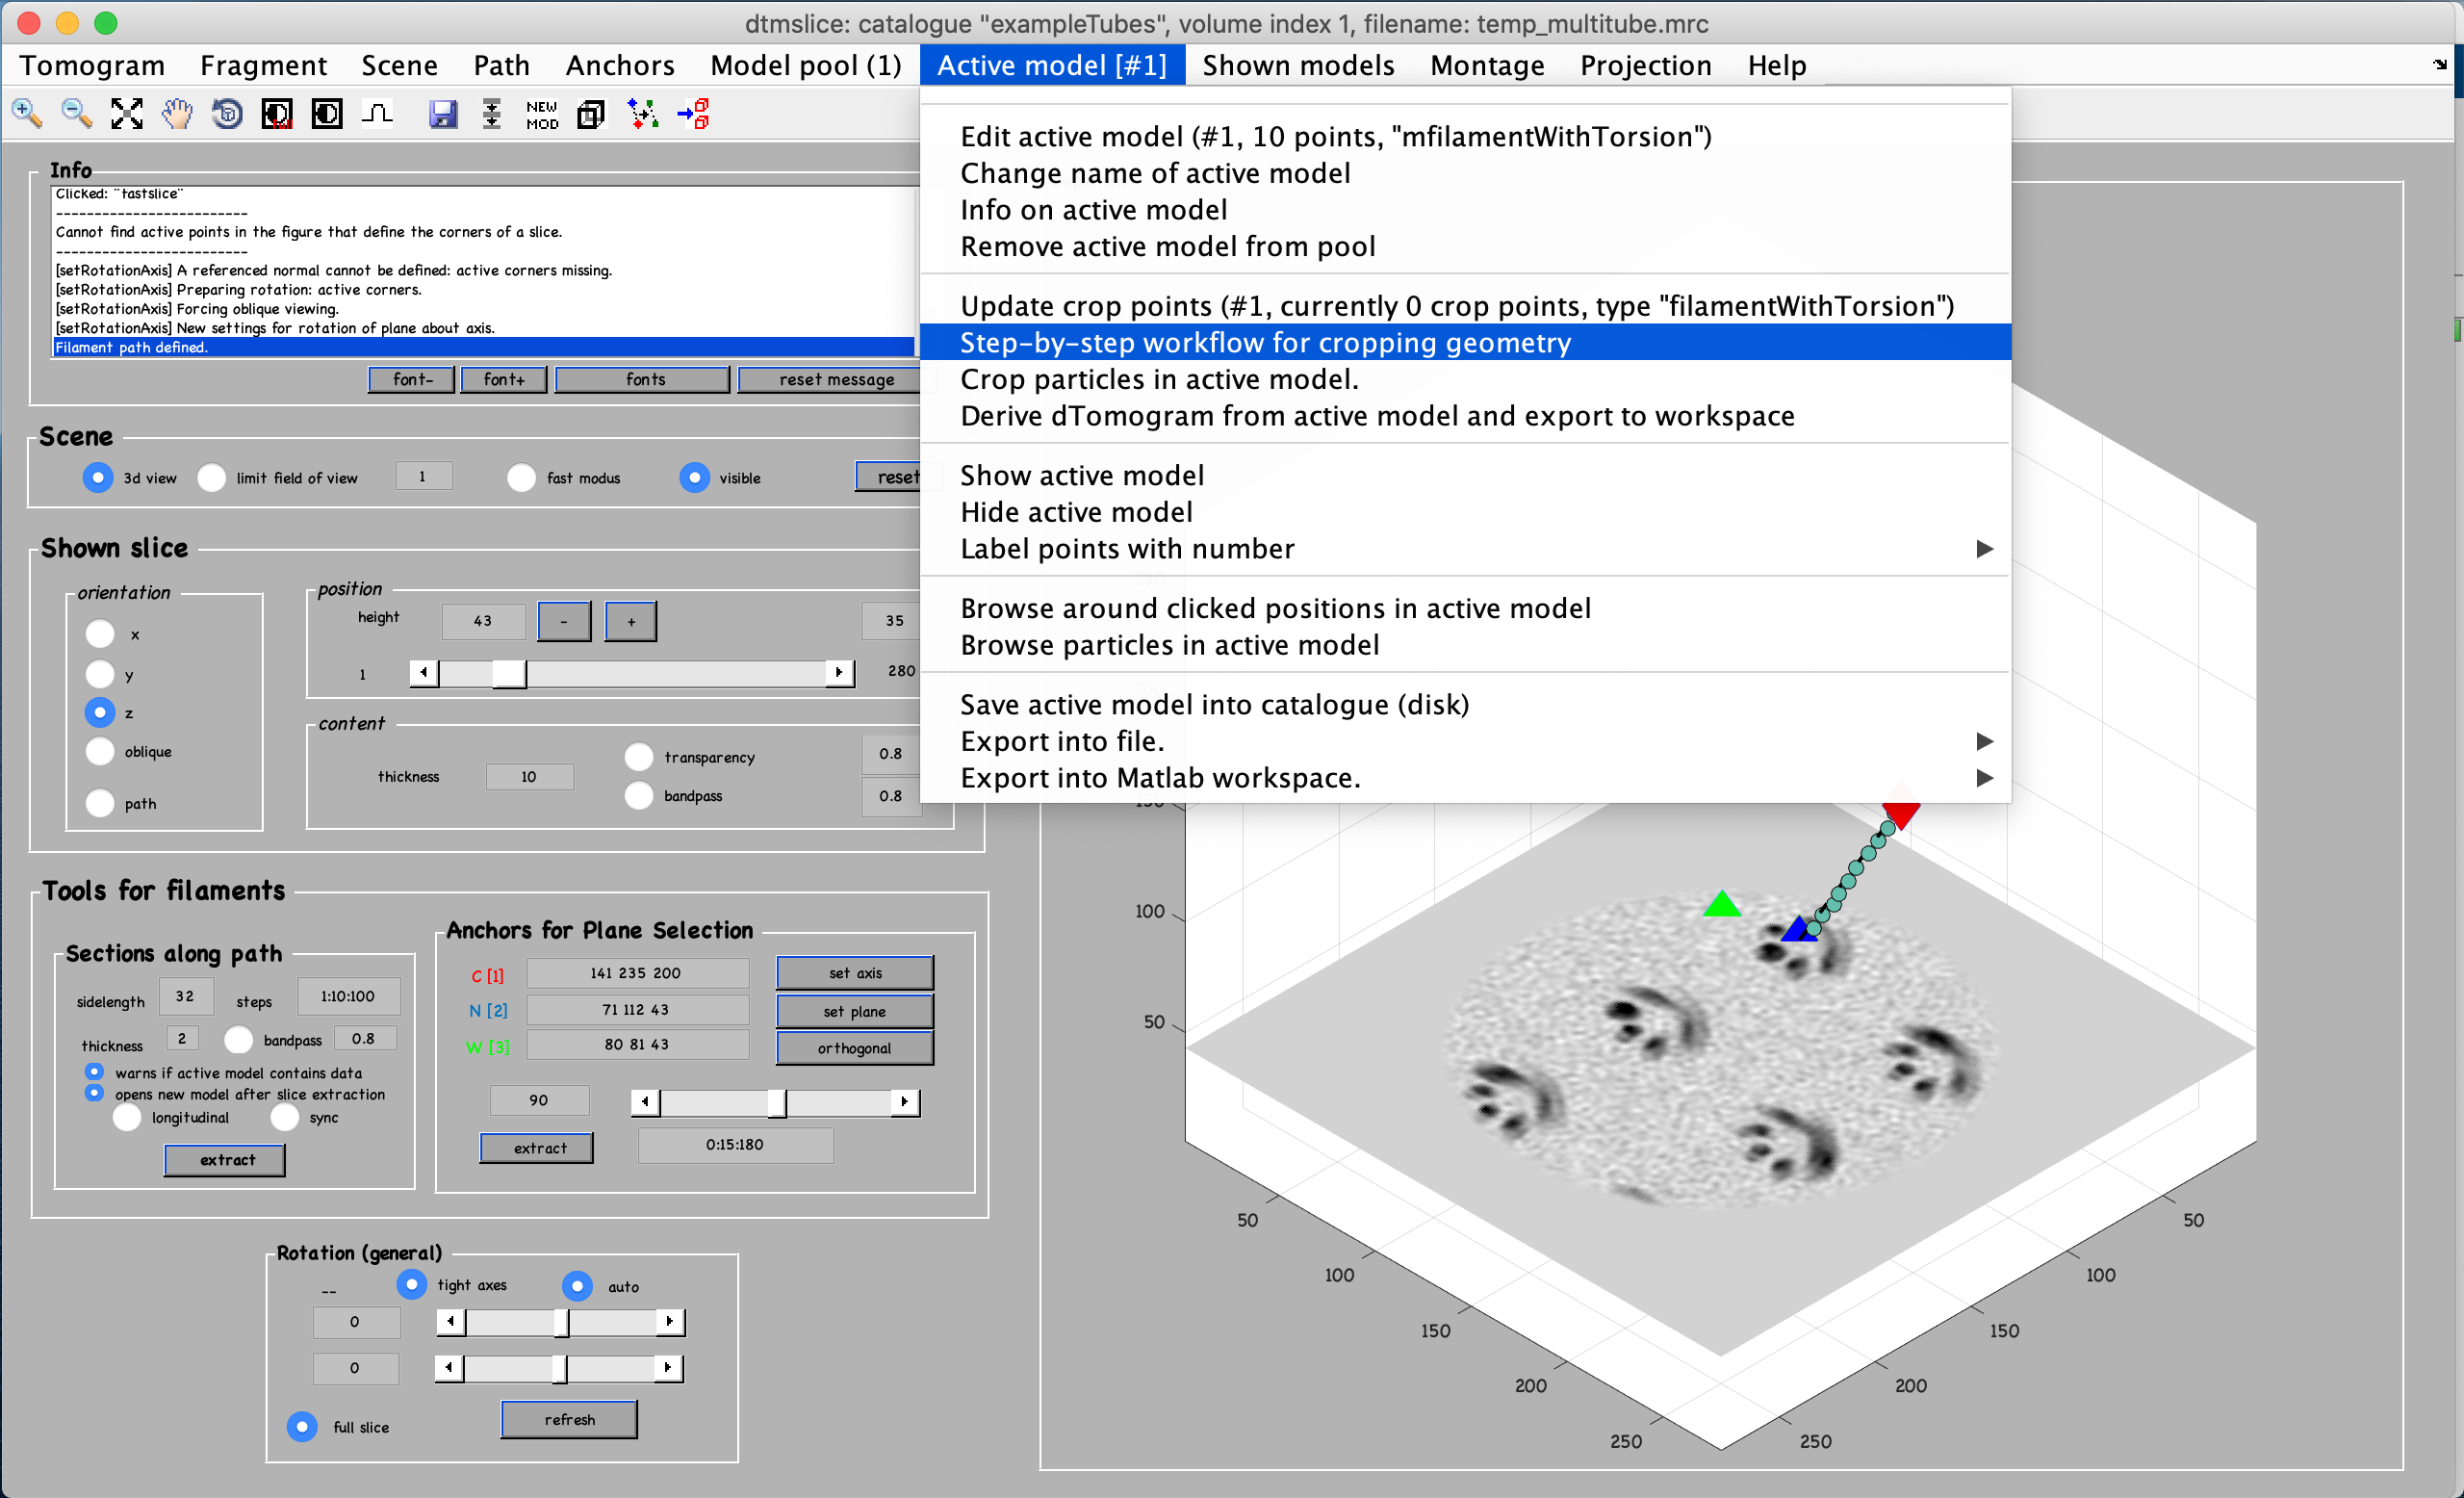
Task: Select the pan hand tool
Action: pos(177,114)
